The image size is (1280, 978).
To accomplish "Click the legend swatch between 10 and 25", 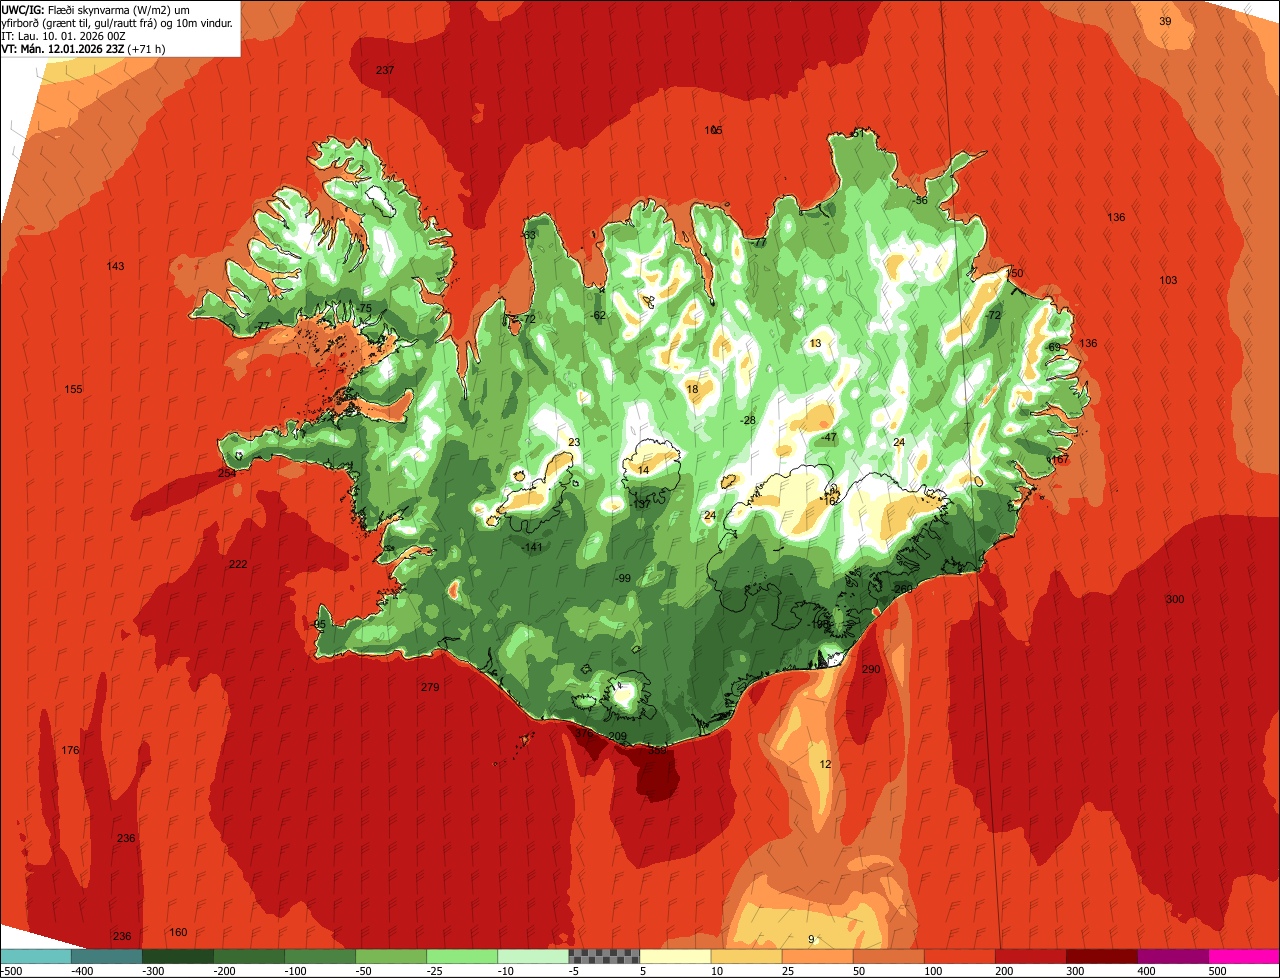I will pyautogui.click(x=747, y=956).
